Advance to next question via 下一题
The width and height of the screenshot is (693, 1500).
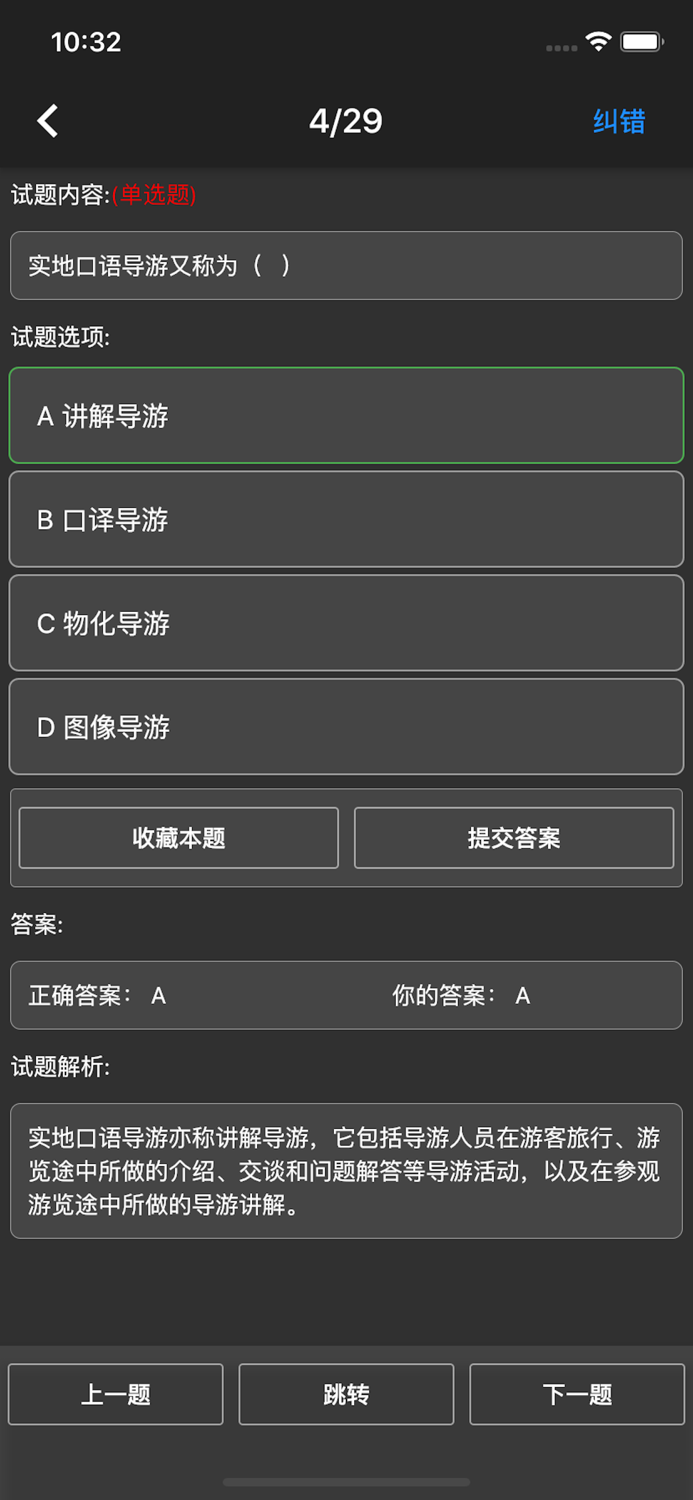click(577, 1394)
